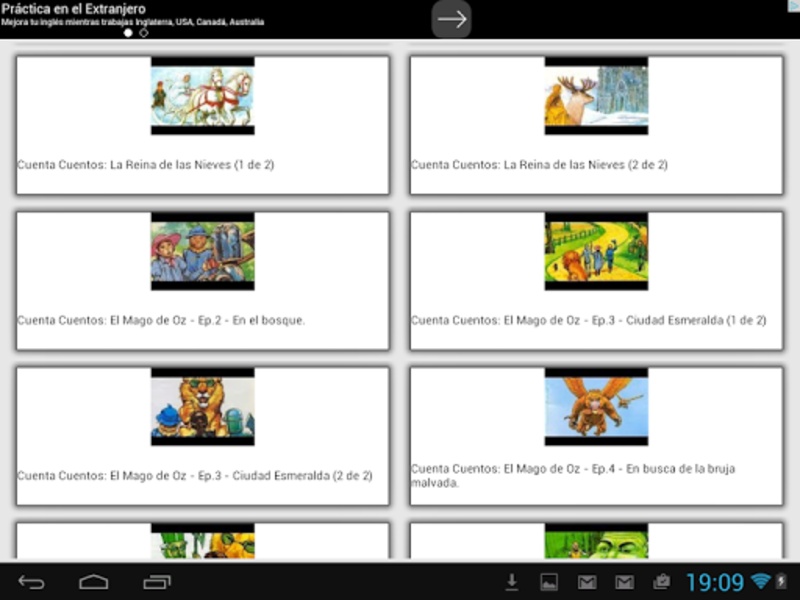Image resolution: width=800 pixels, height=600 pixels.
Task: Select title 'La Reina de las Nieves (1 de 2)'
Action: point(192,165)
